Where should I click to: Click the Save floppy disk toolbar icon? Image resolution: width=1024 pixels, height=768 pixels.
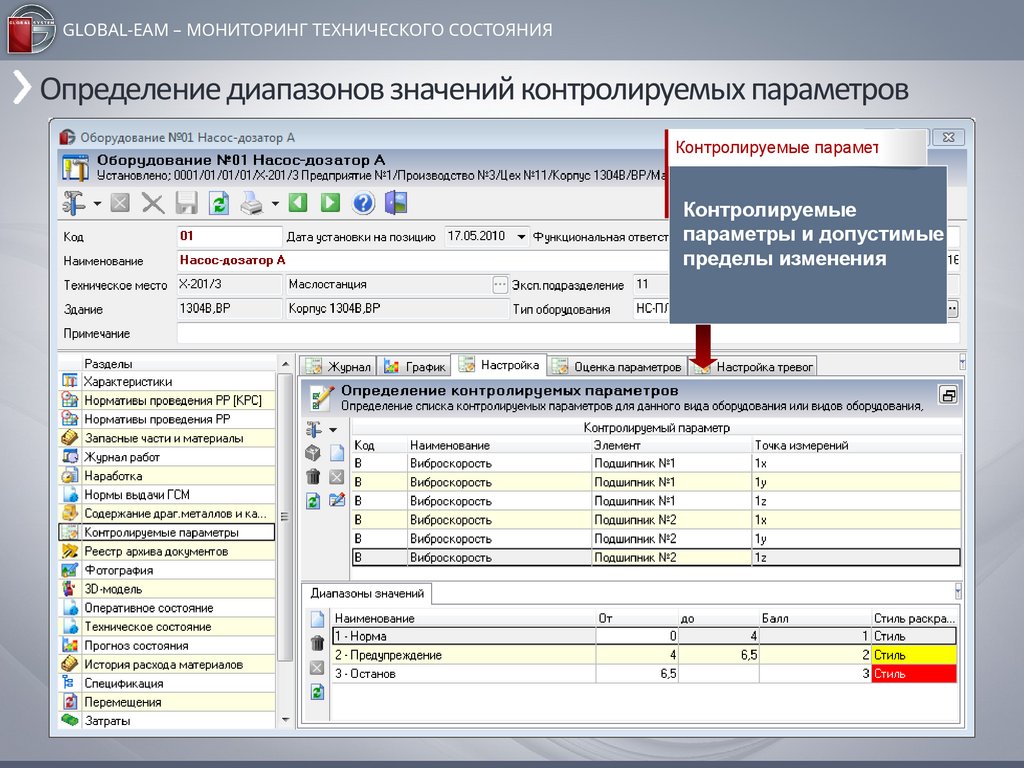pyautogui.click(x=186, y=204)
